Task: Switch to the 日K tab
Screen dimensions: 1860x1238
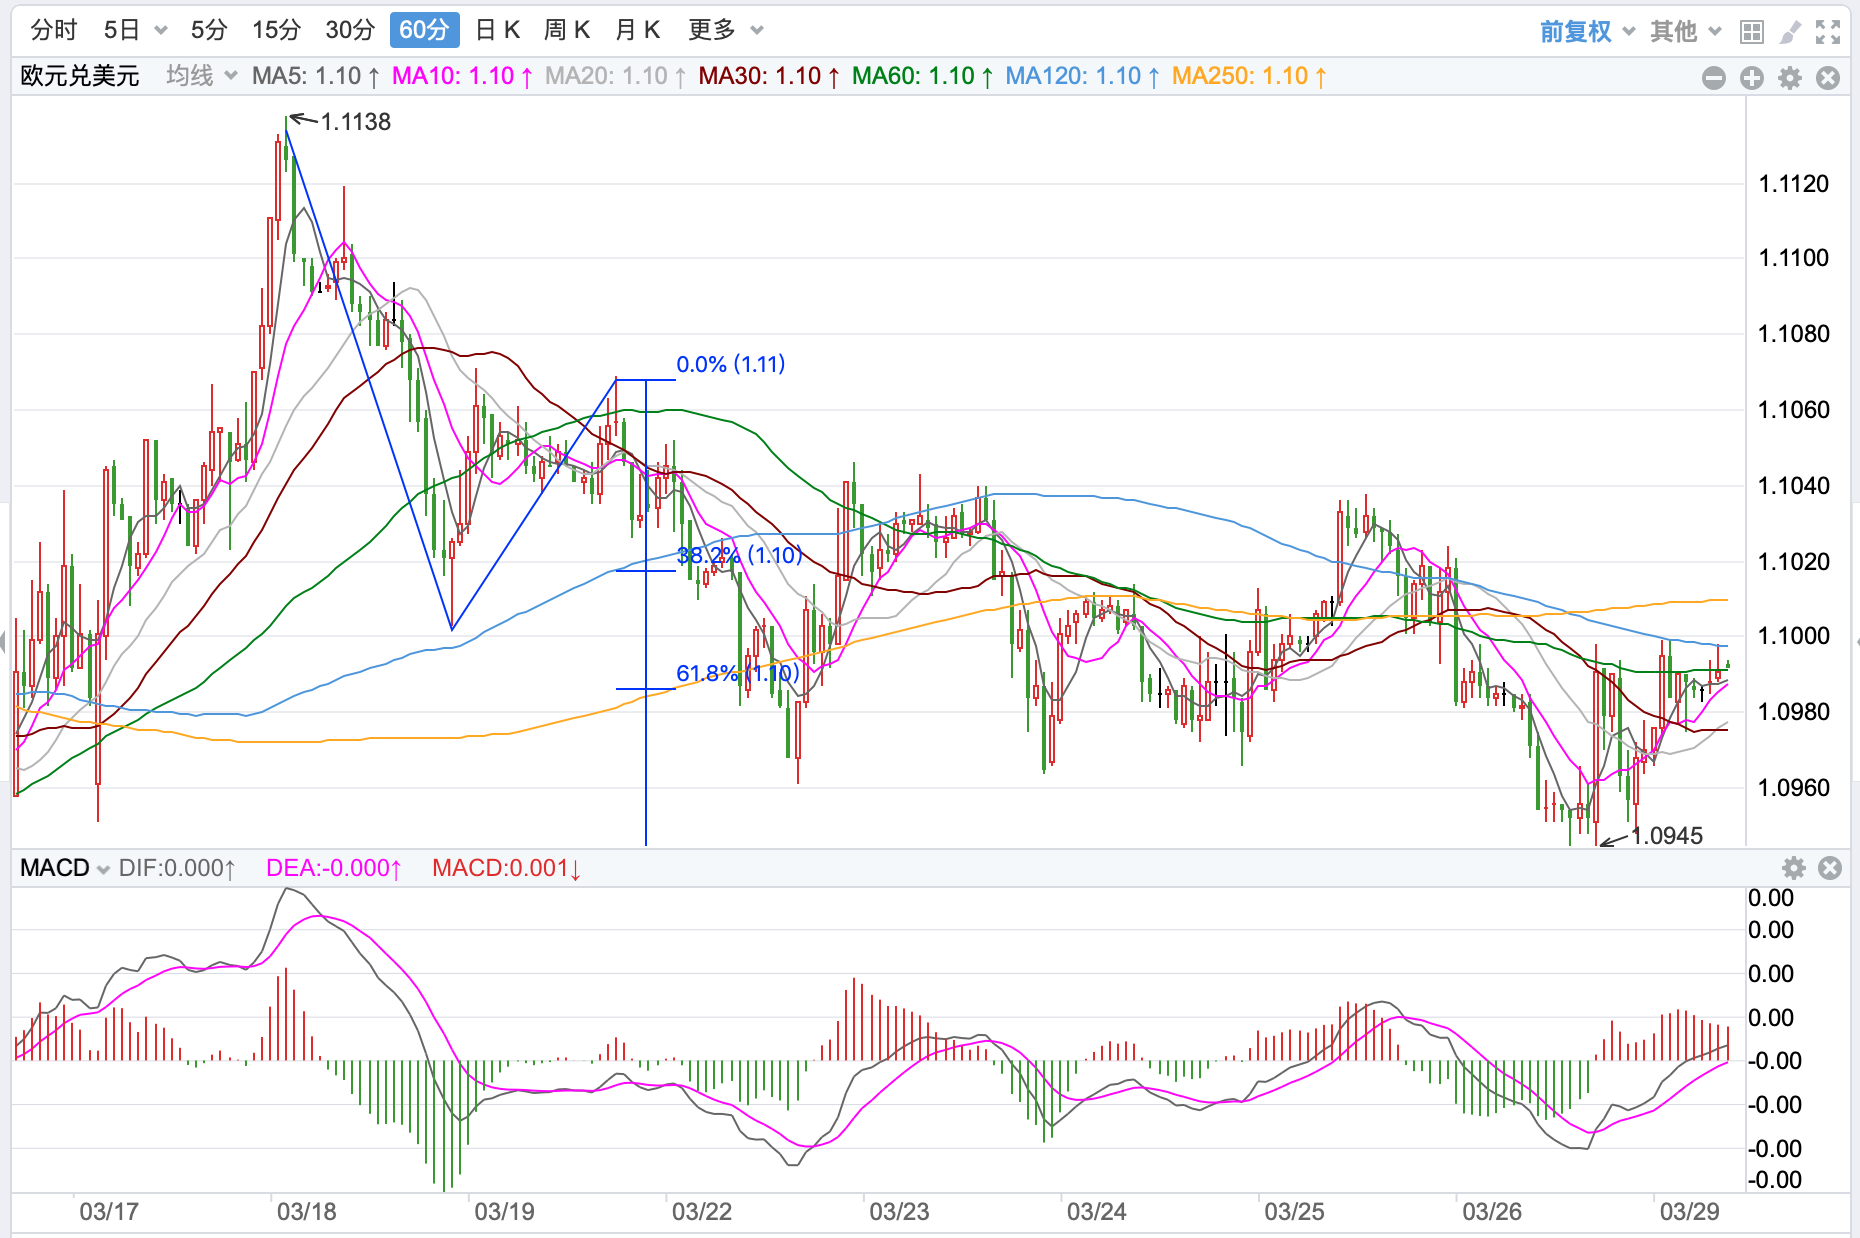Action: (497, 30)
